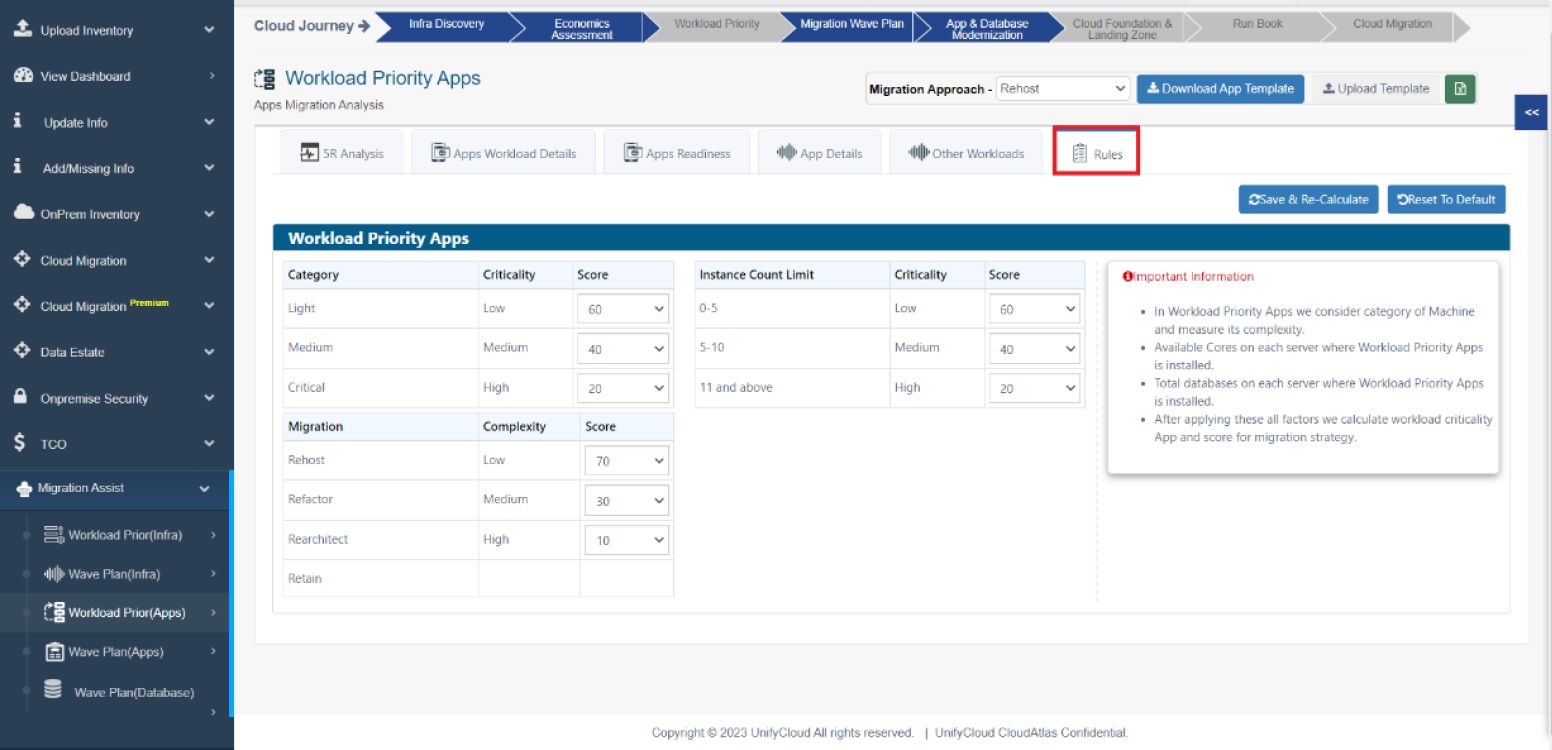Switch to the Apps Workload Details tab
The height and width of the screenshot is (750, 1552).
(x=503, y=153)
